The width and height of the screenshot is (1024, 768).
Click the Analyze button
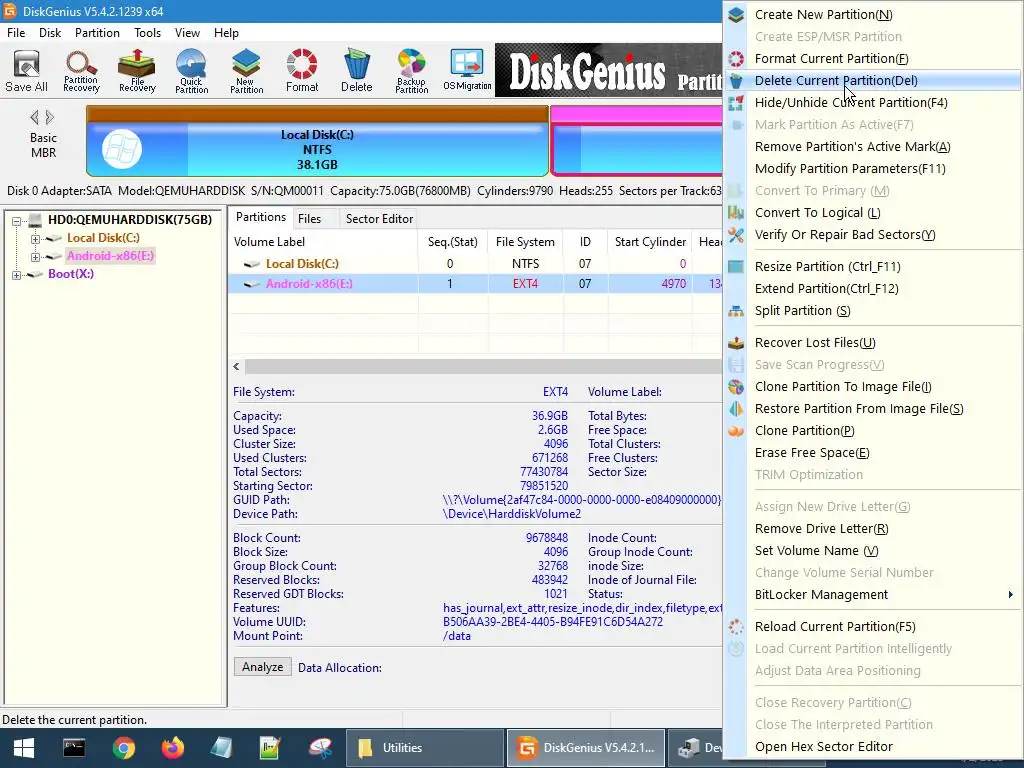(x=263, y=667)
